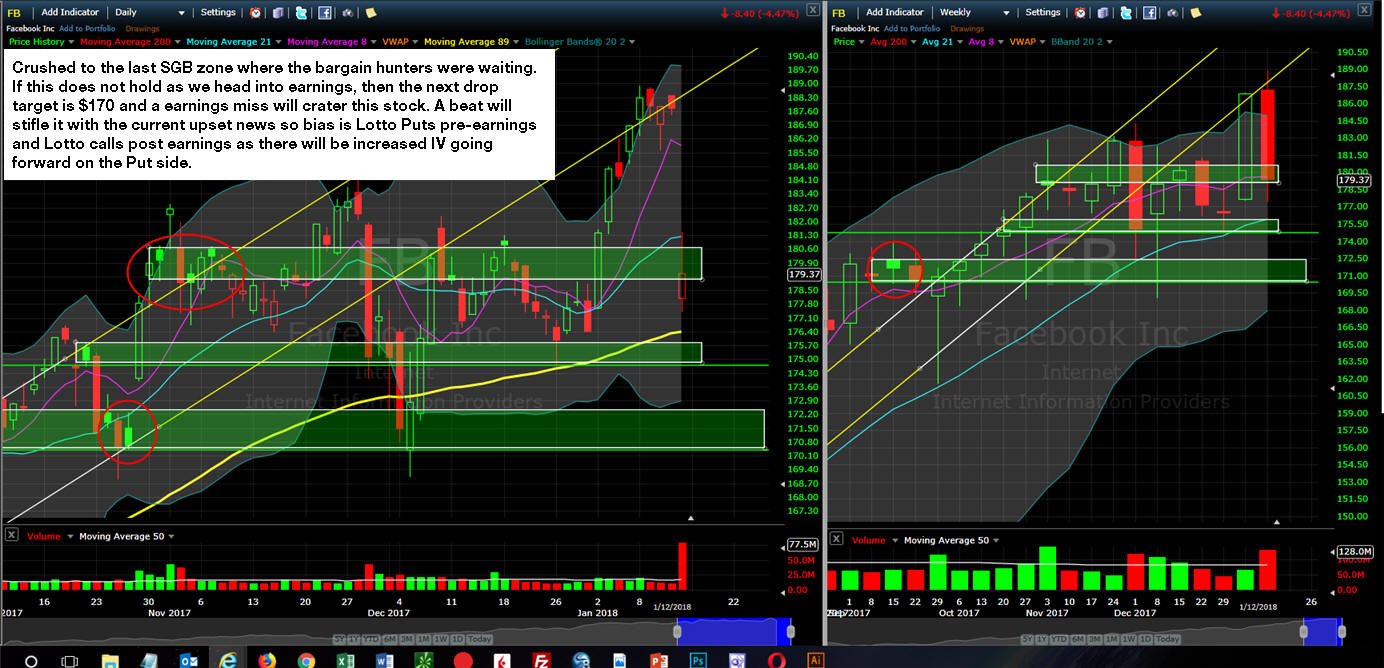Image resolution: width=1384 pixels, height=668 pixels.
Task: Open the Drawings link on the weekly chart
Action: click(x=966, y=29)
